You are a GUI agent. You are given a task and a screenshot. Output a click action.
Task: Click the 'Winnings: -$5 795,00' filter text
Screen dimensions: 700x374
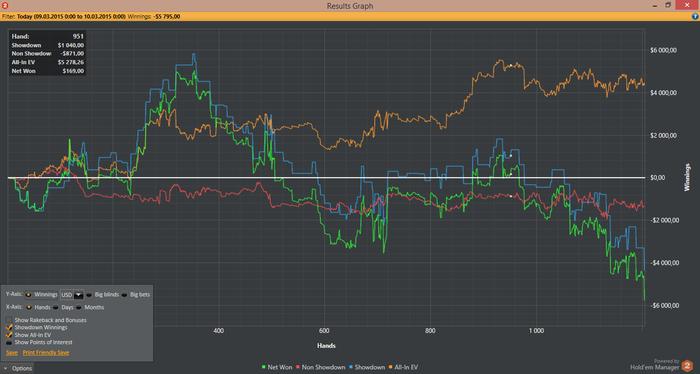tap(154, 17)
